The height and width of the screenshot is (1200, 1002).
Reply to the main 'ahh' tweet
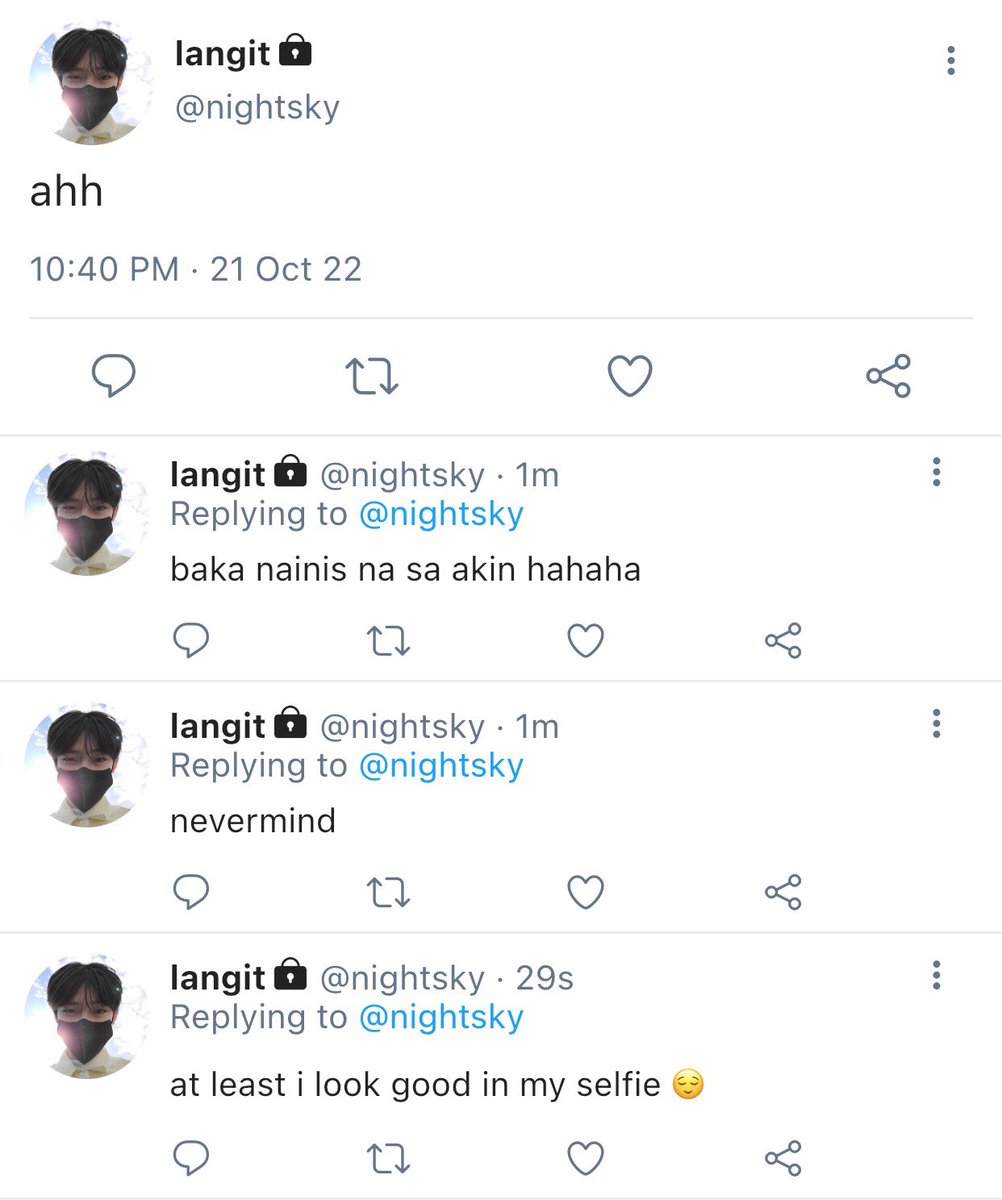coord(114,377)
